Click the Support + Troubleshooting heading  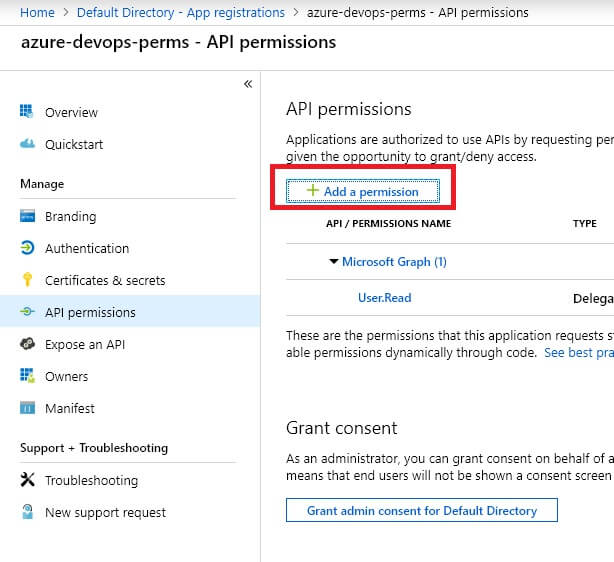pyautogui.click(x=94, y=448)
